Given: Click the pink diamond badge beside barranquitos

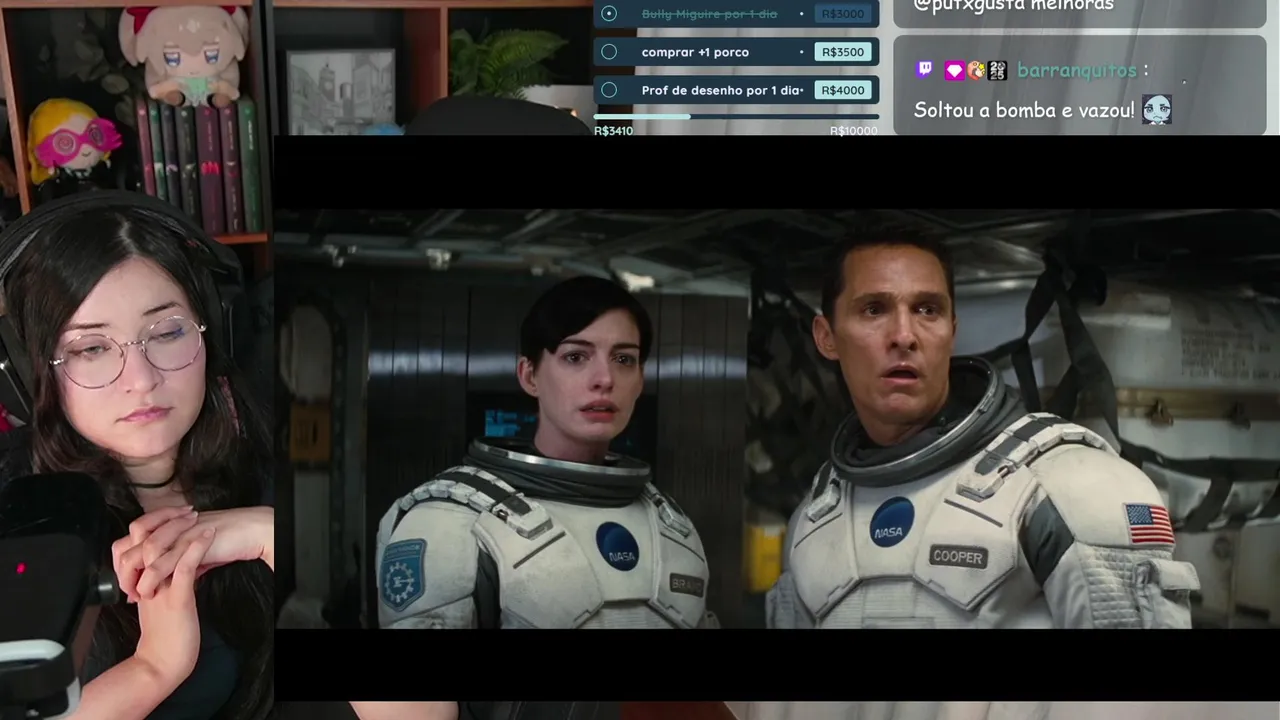Looking at the screenshot, I should pyautogui.click(x=954, y=70).
